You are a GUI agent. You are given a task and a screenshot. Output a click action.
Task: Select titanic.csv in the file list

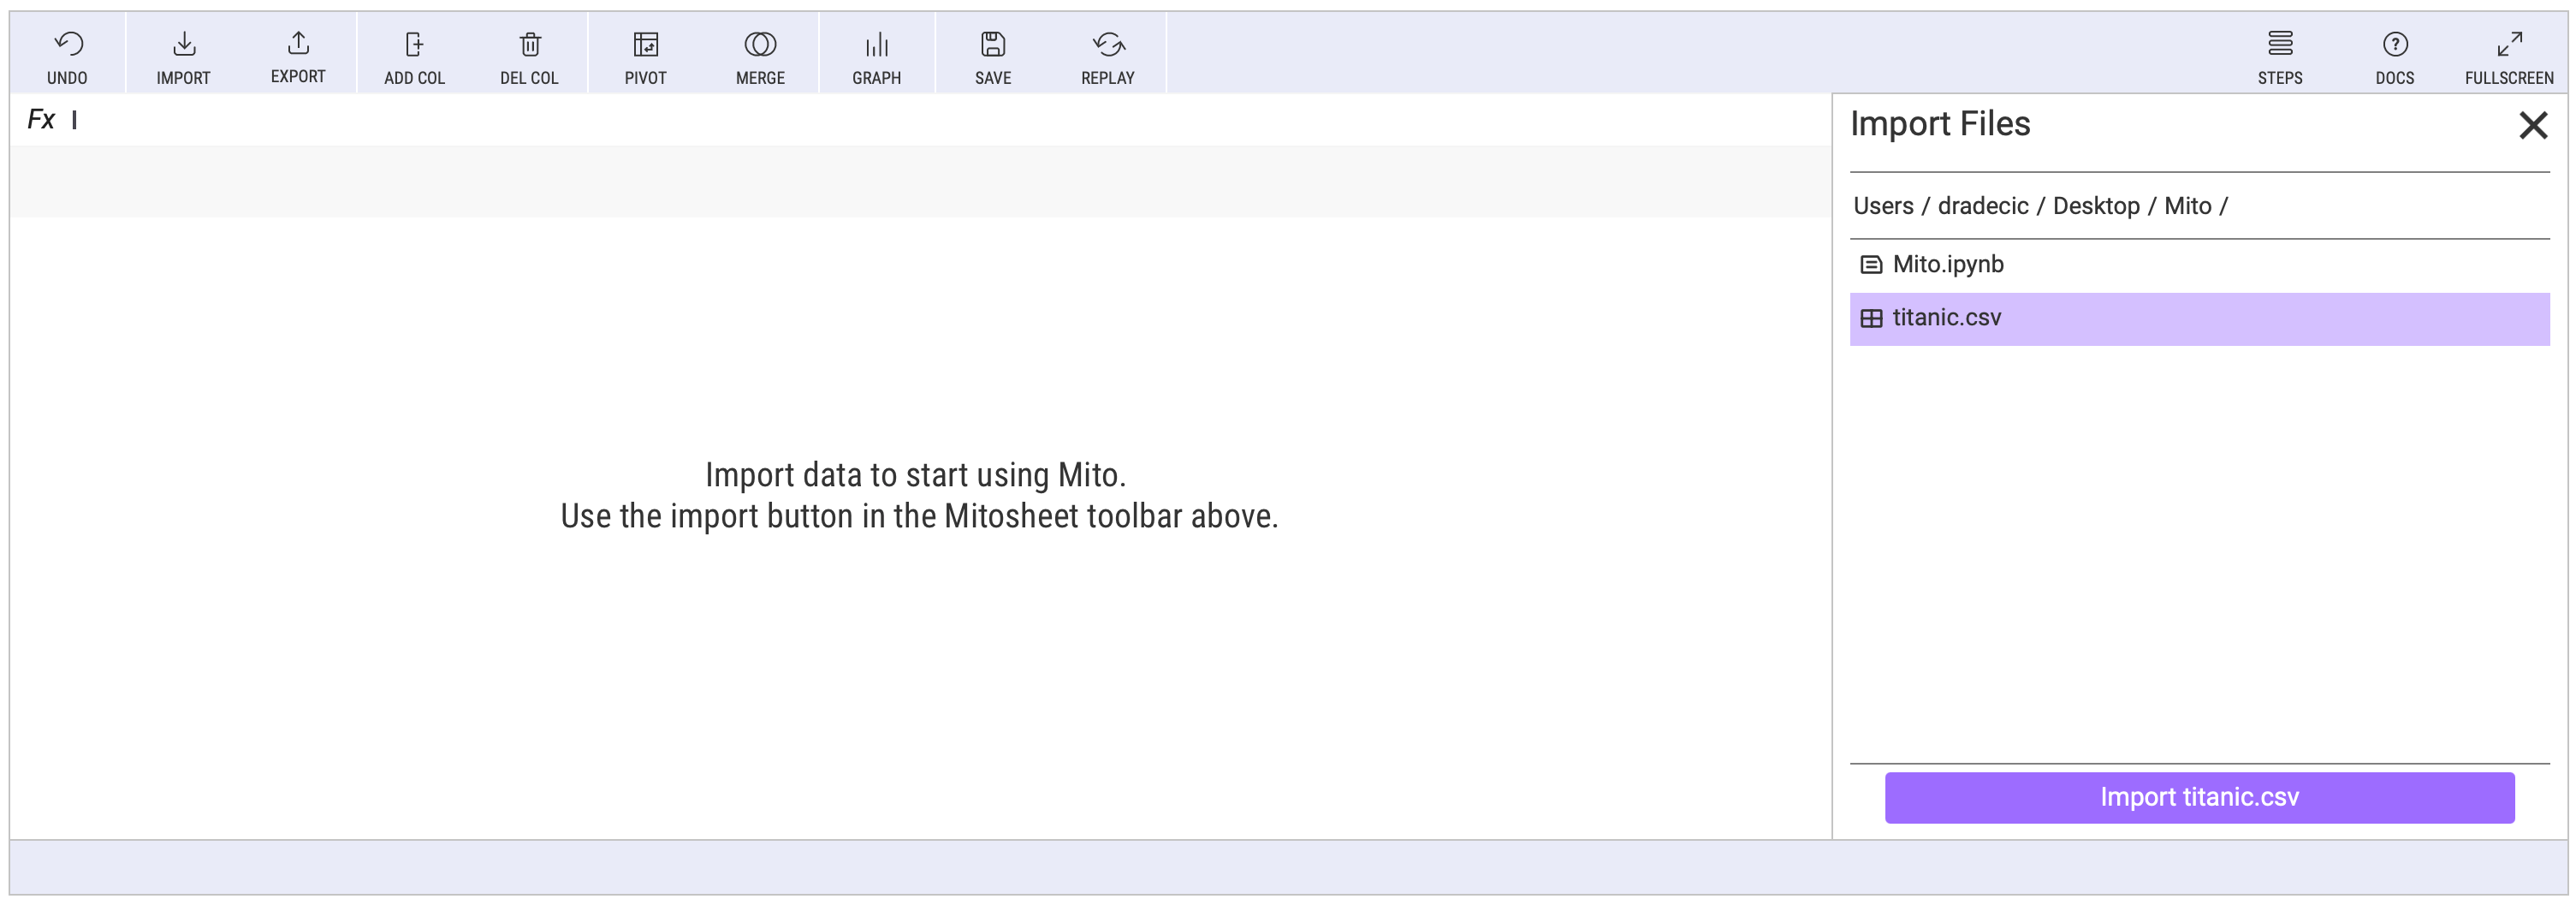(x=1946, y=318)
